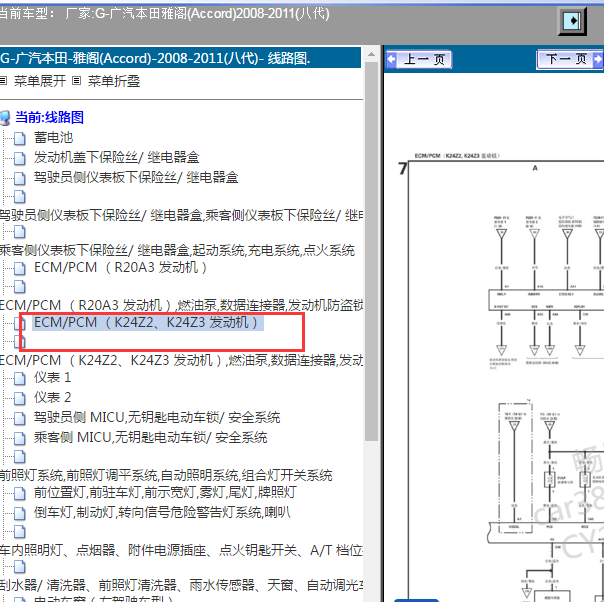This screenshot has height=602, width=604.
Task: Open 倒车灯,制动灯,转向信号危险警告灯系统,喇叭 diagram
Action: point(162,513)
